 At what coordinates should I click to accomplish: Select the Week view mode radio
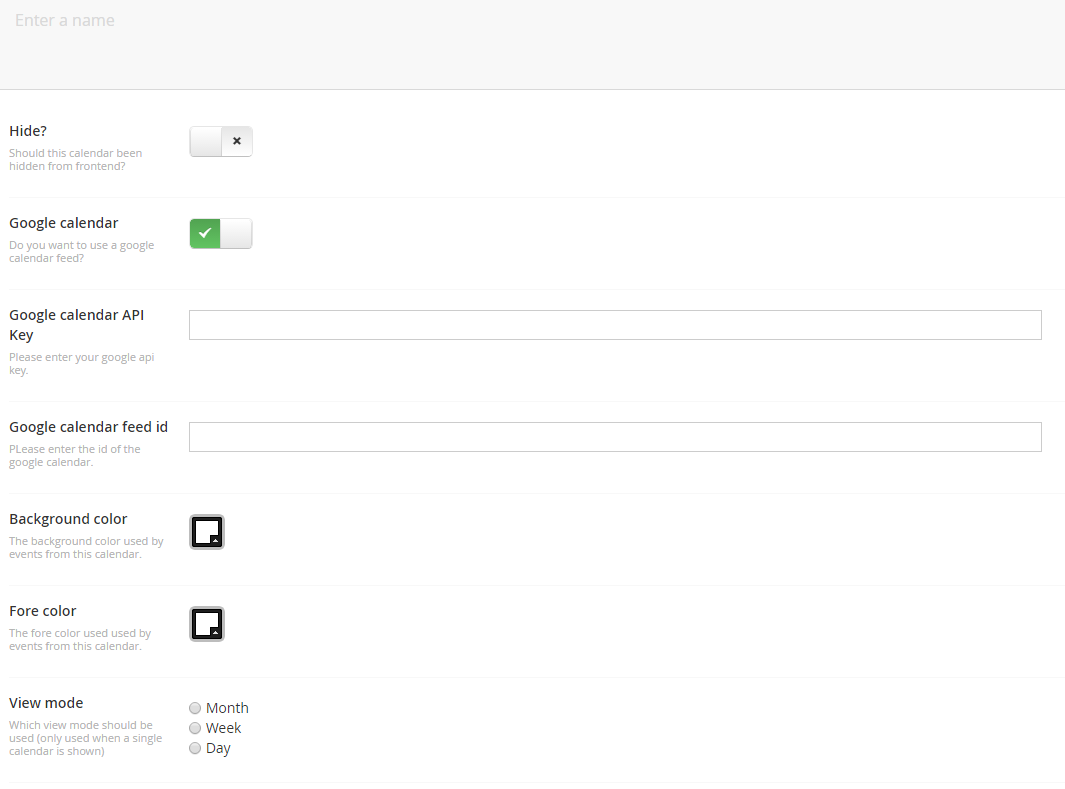pos(195,728)
